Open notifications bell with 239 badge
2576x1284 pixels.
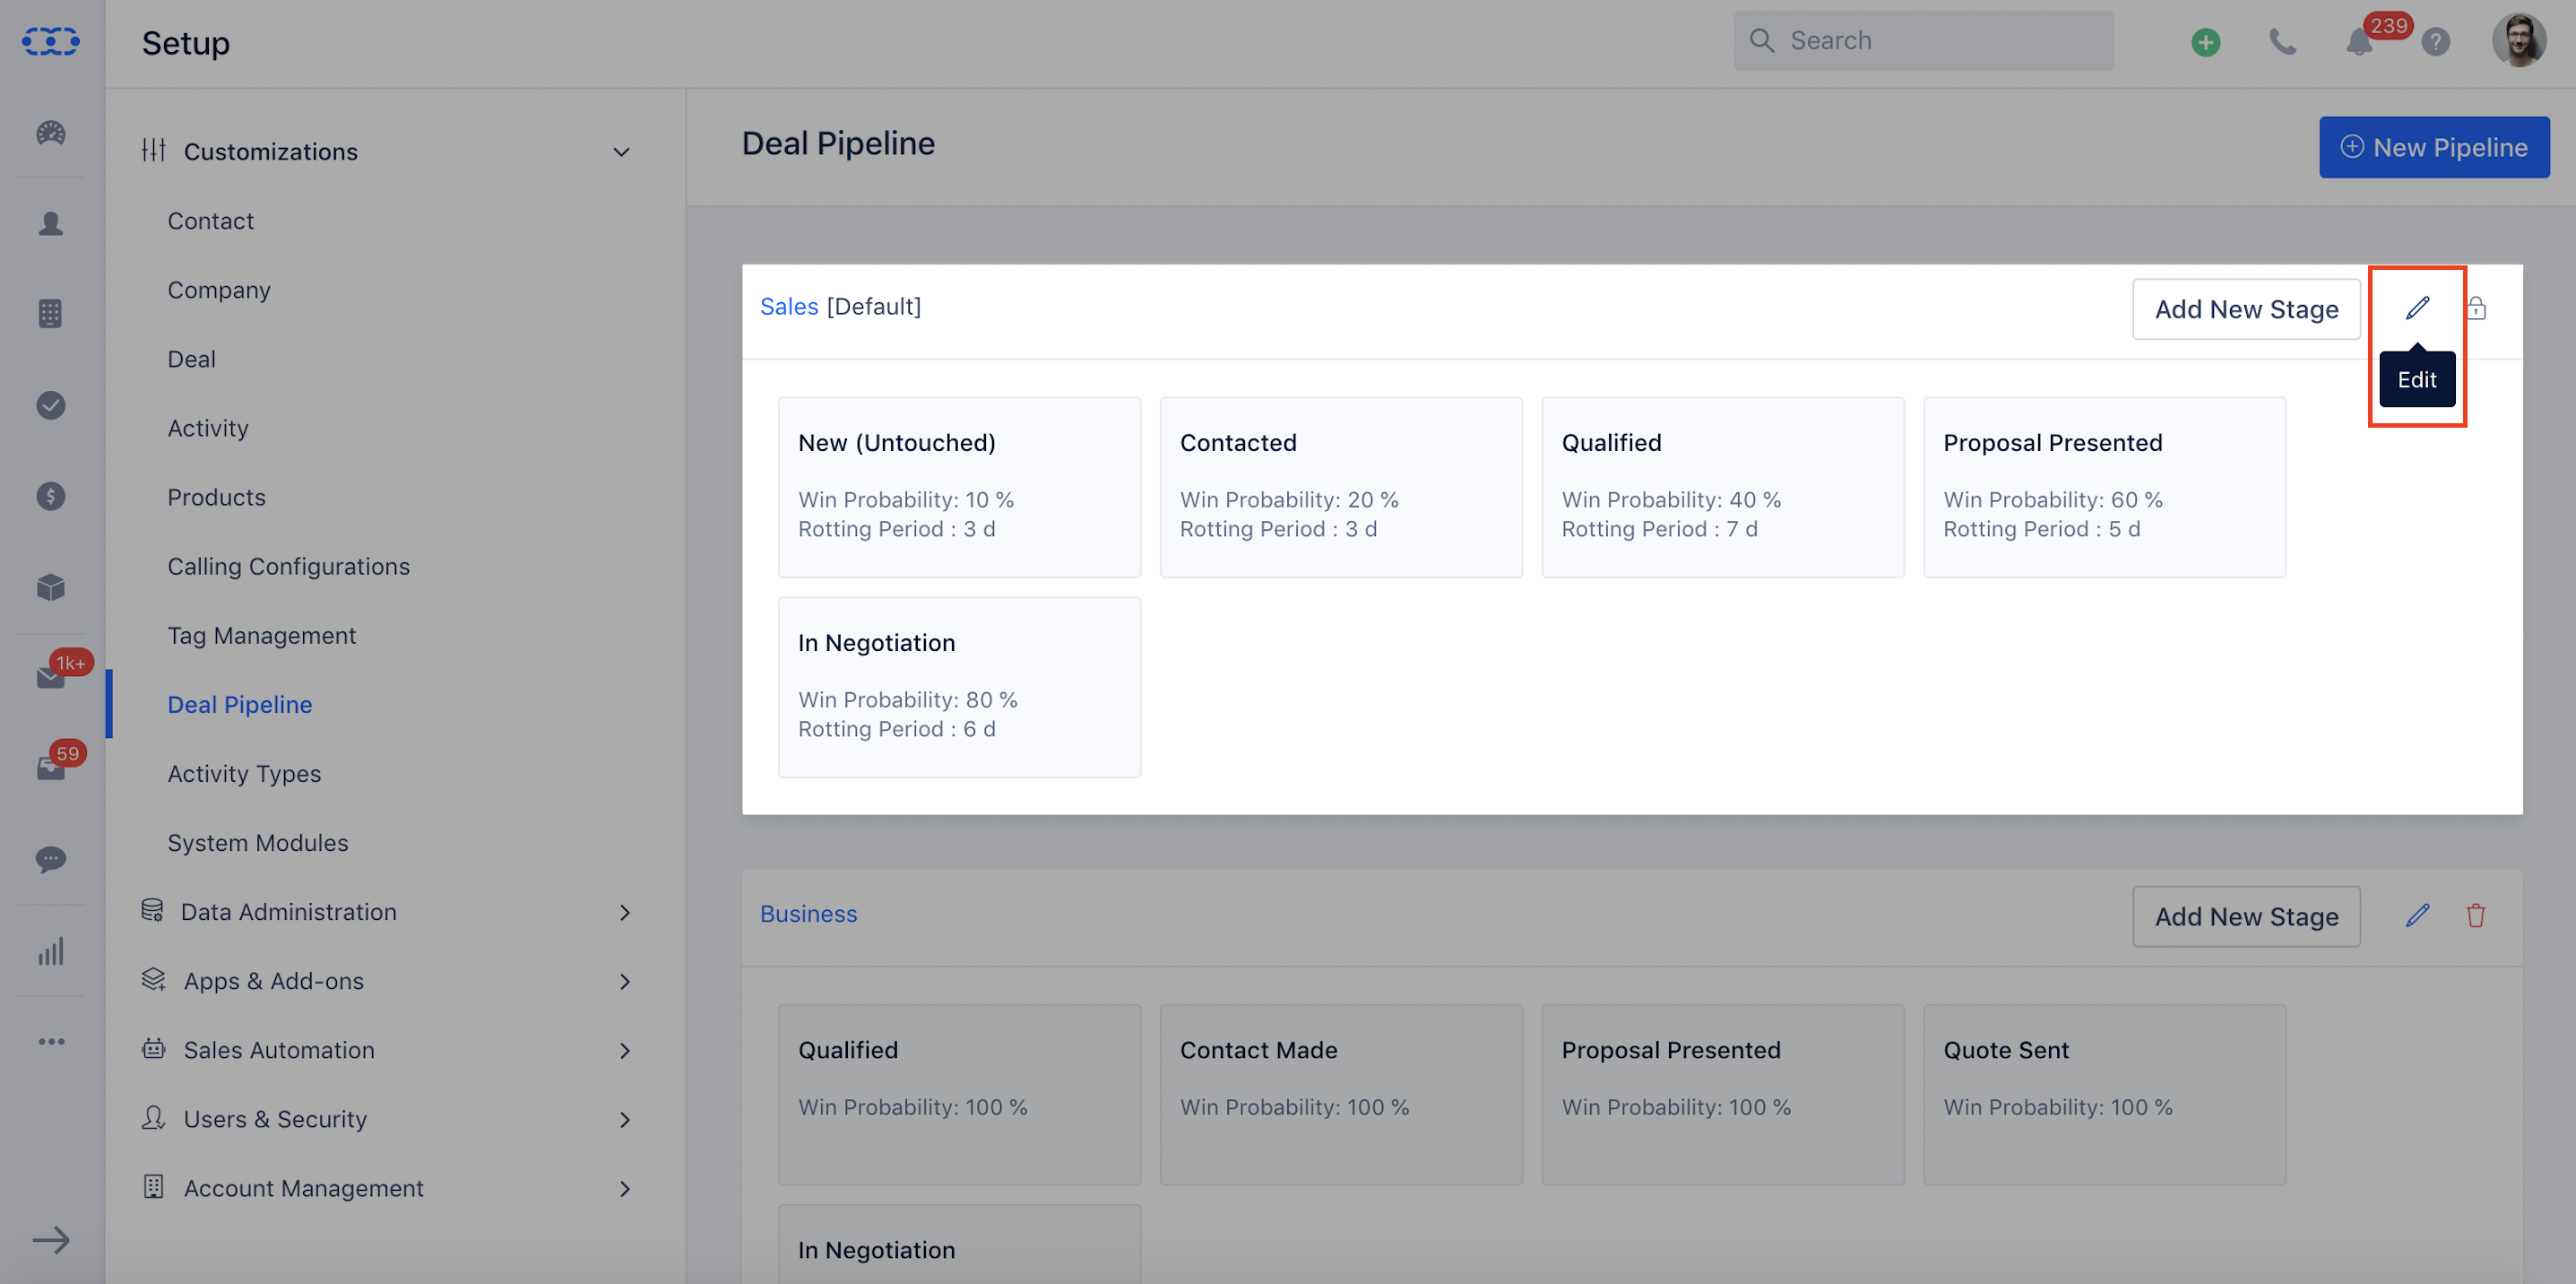2360,42
